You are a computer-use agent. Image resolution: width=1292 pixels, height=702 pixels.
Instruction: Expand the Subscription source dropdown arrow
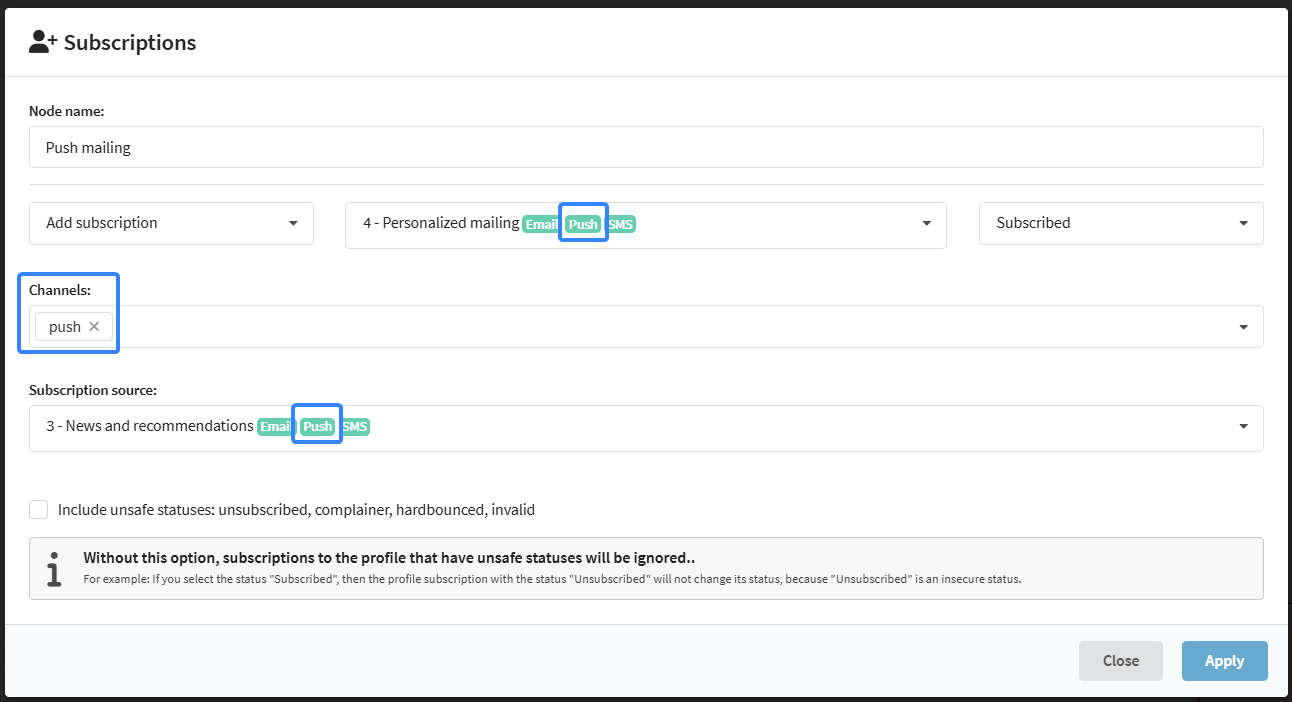[1243, 427]
